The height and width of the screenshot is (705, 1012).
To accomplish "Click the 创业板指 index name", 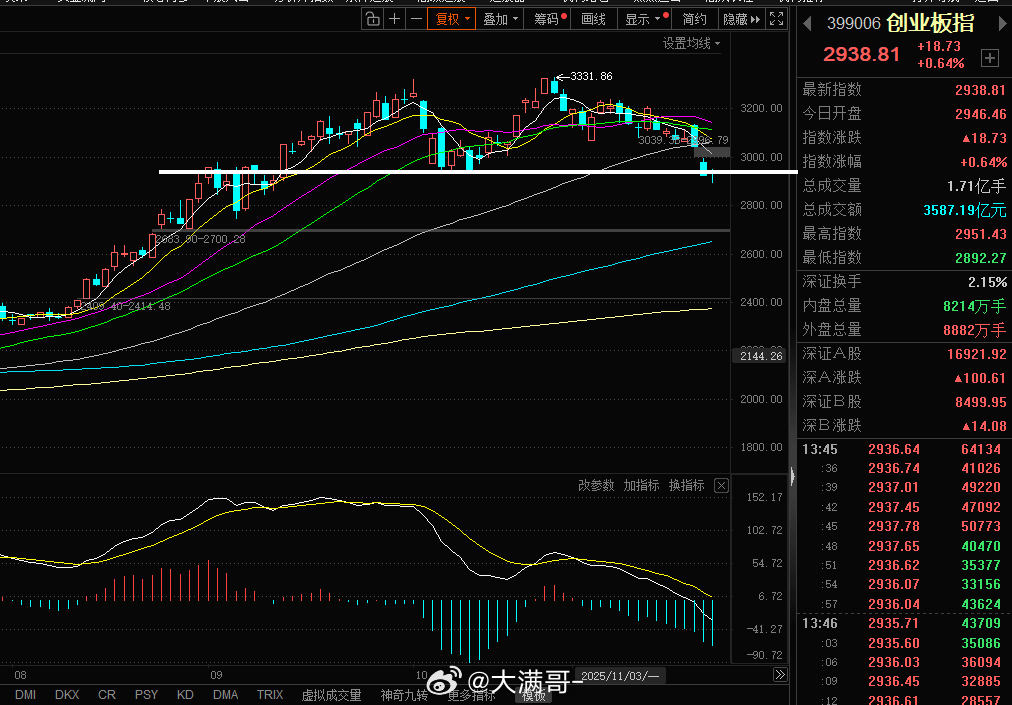I will [929, 23].
